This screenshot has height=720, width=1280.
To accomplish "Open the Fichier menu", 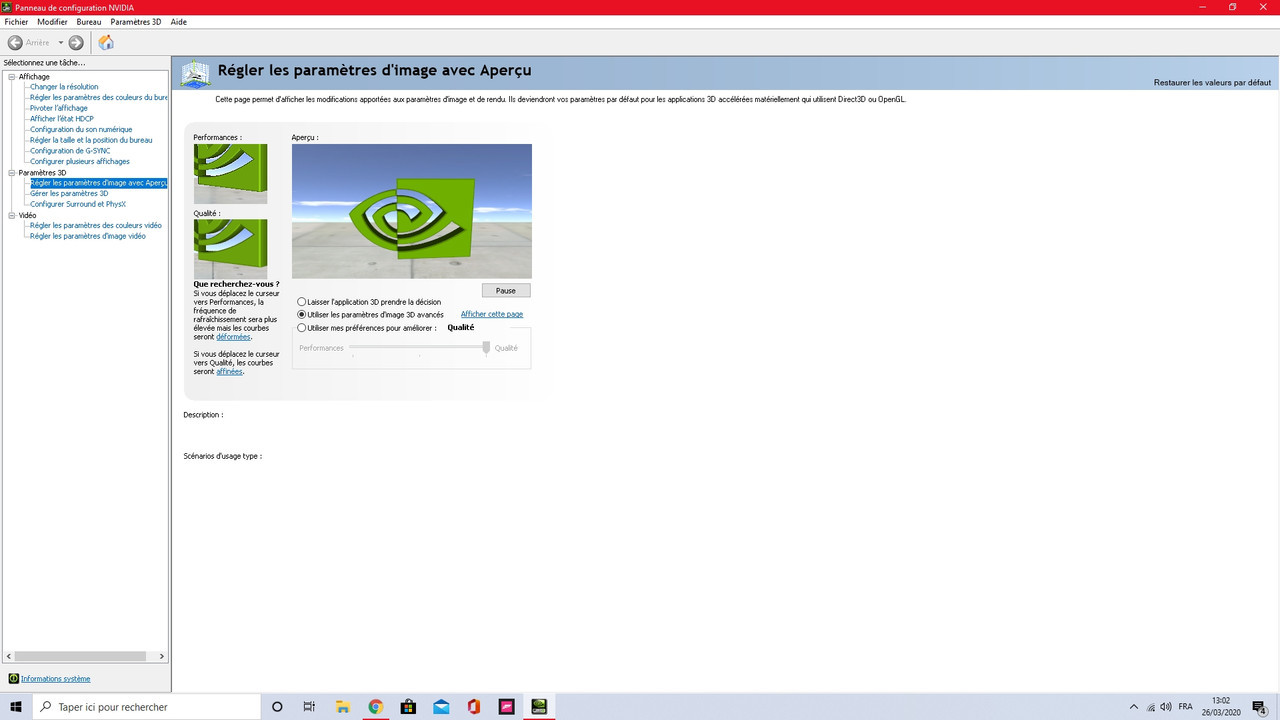I will [x=17, y=22].
